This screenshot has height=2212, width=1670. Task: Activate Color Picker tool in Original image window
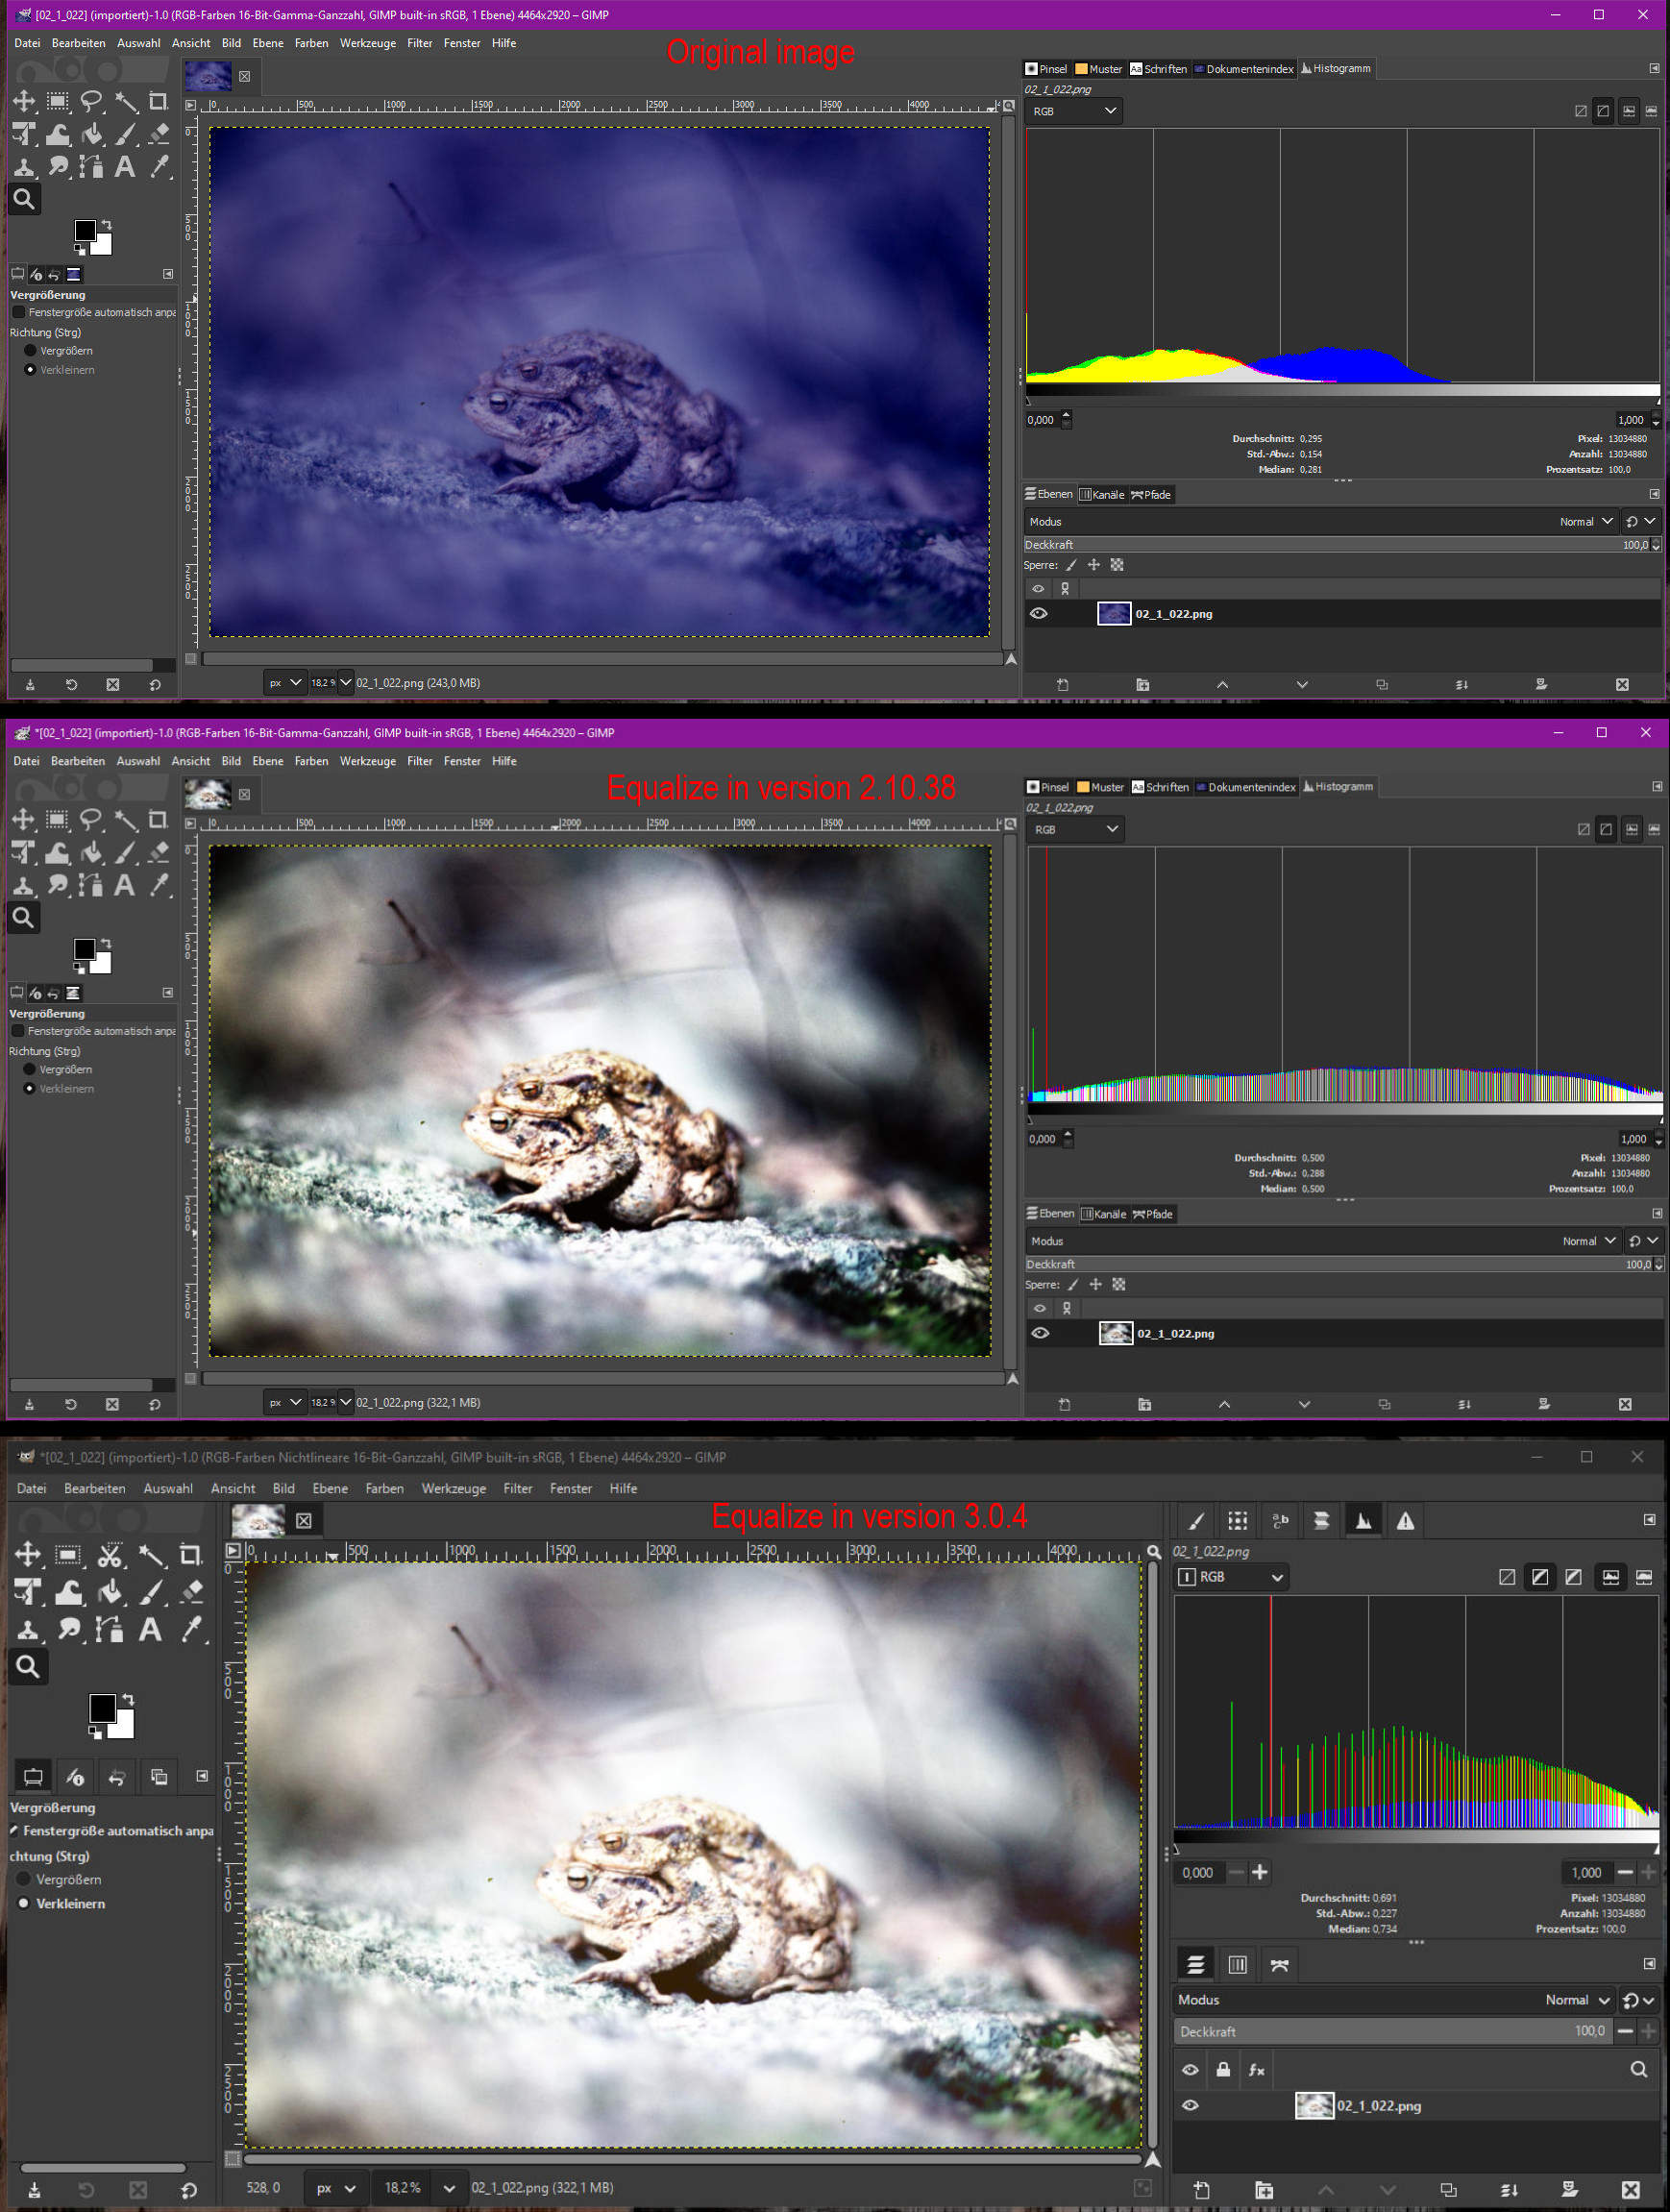pos(159,167)
